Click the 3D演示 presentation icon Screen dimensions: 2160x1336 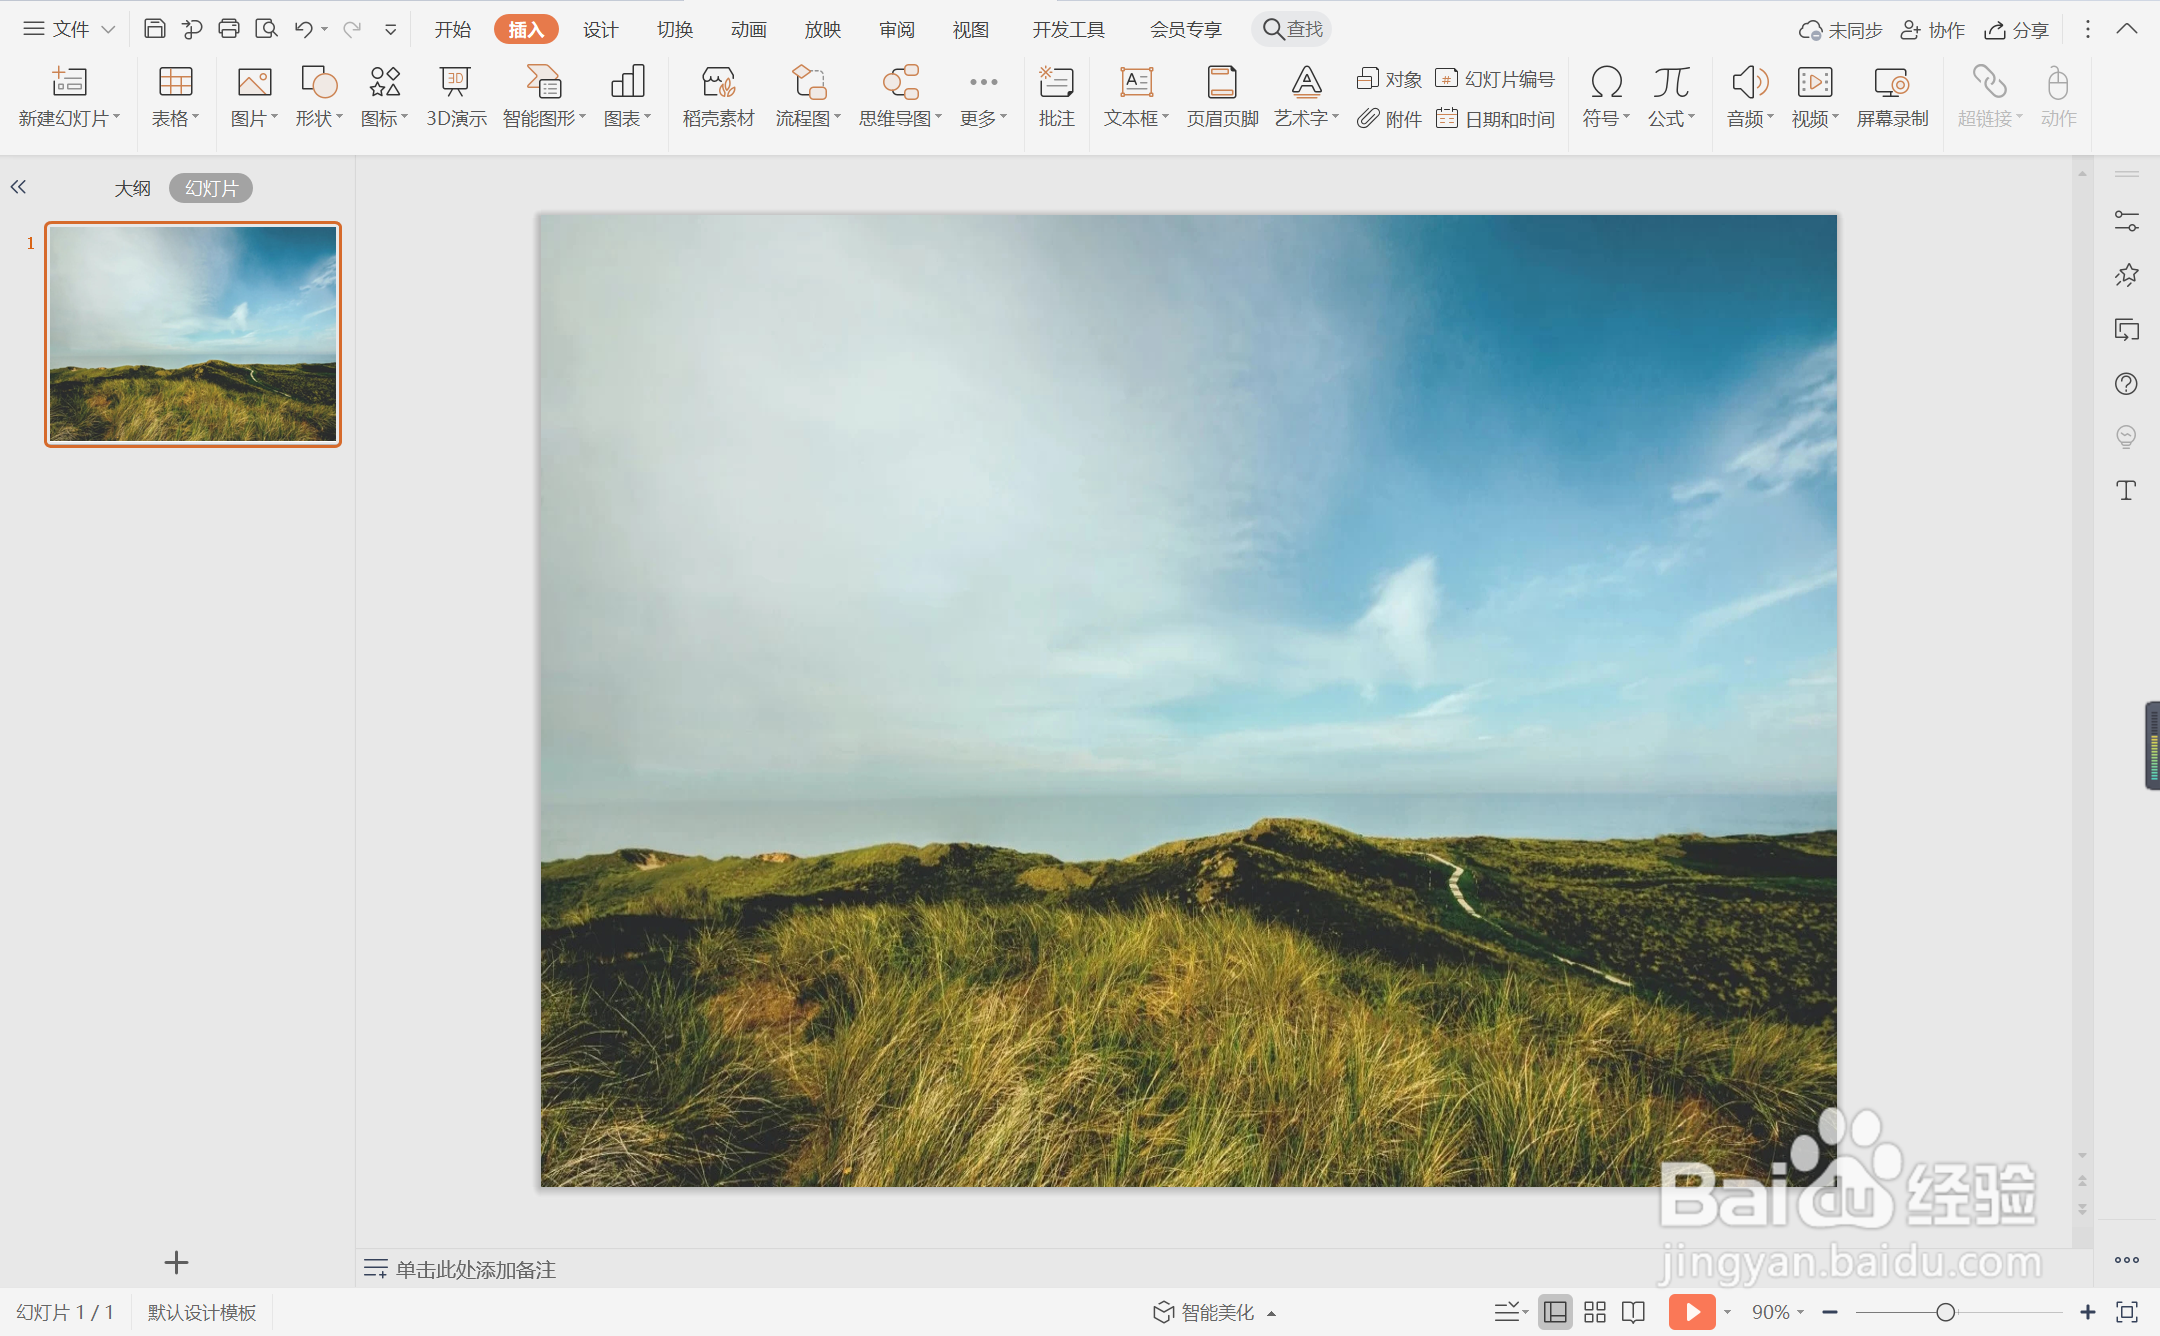[x=455, y=96]
